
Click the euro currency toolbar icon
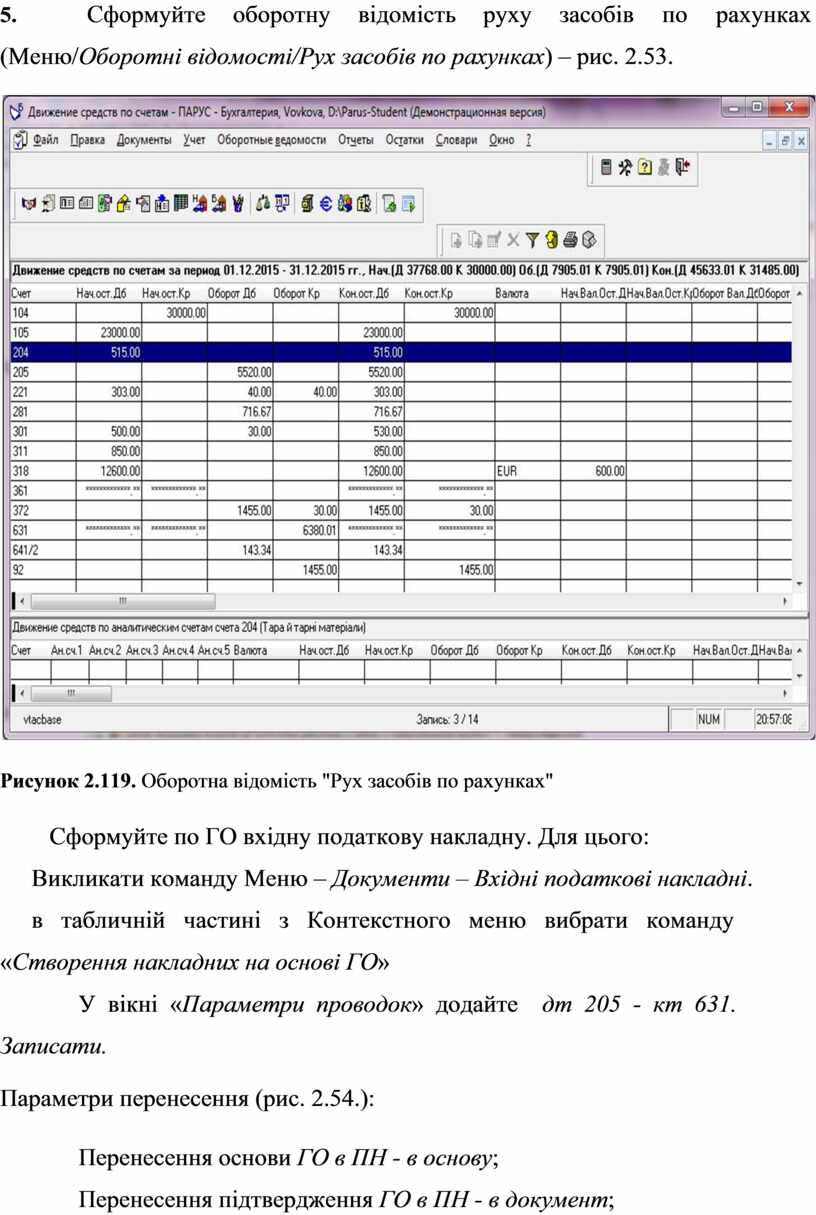[326, 204]
